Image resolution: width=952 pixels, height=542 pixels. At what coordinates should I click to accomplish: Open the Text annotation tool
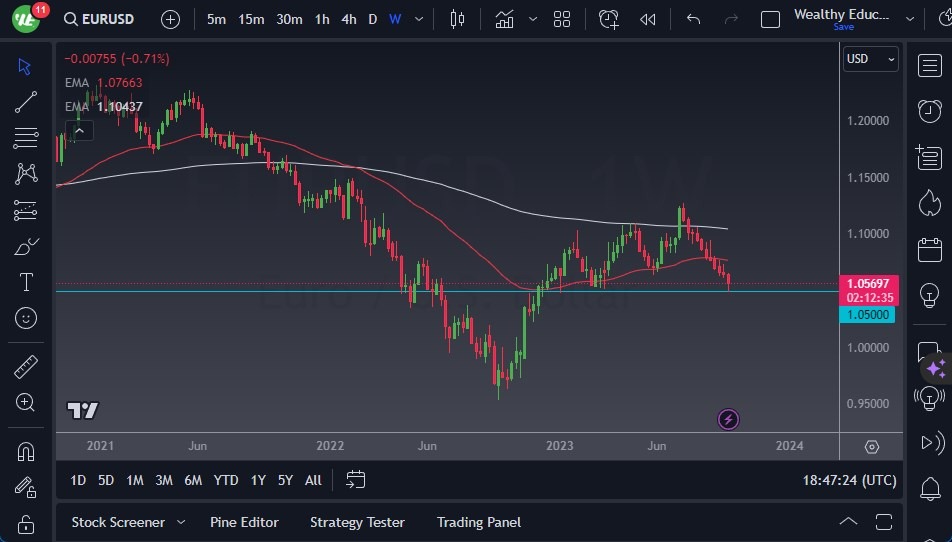pyautogui.click(x=26, y=282)
